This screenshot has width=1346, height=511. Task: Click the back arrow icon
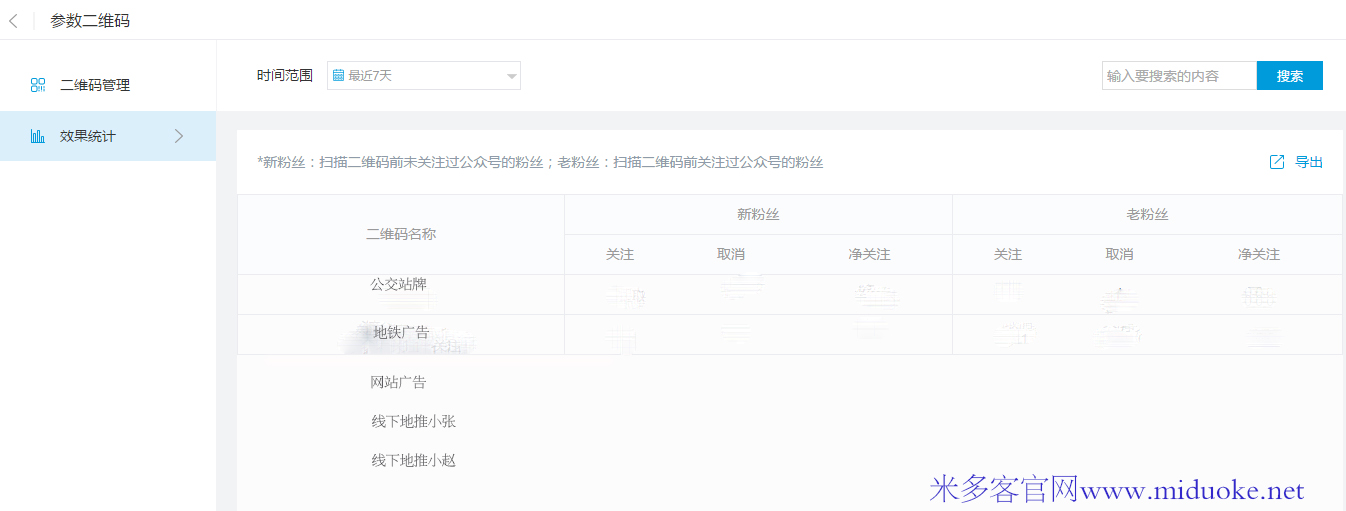pos(13,20)
